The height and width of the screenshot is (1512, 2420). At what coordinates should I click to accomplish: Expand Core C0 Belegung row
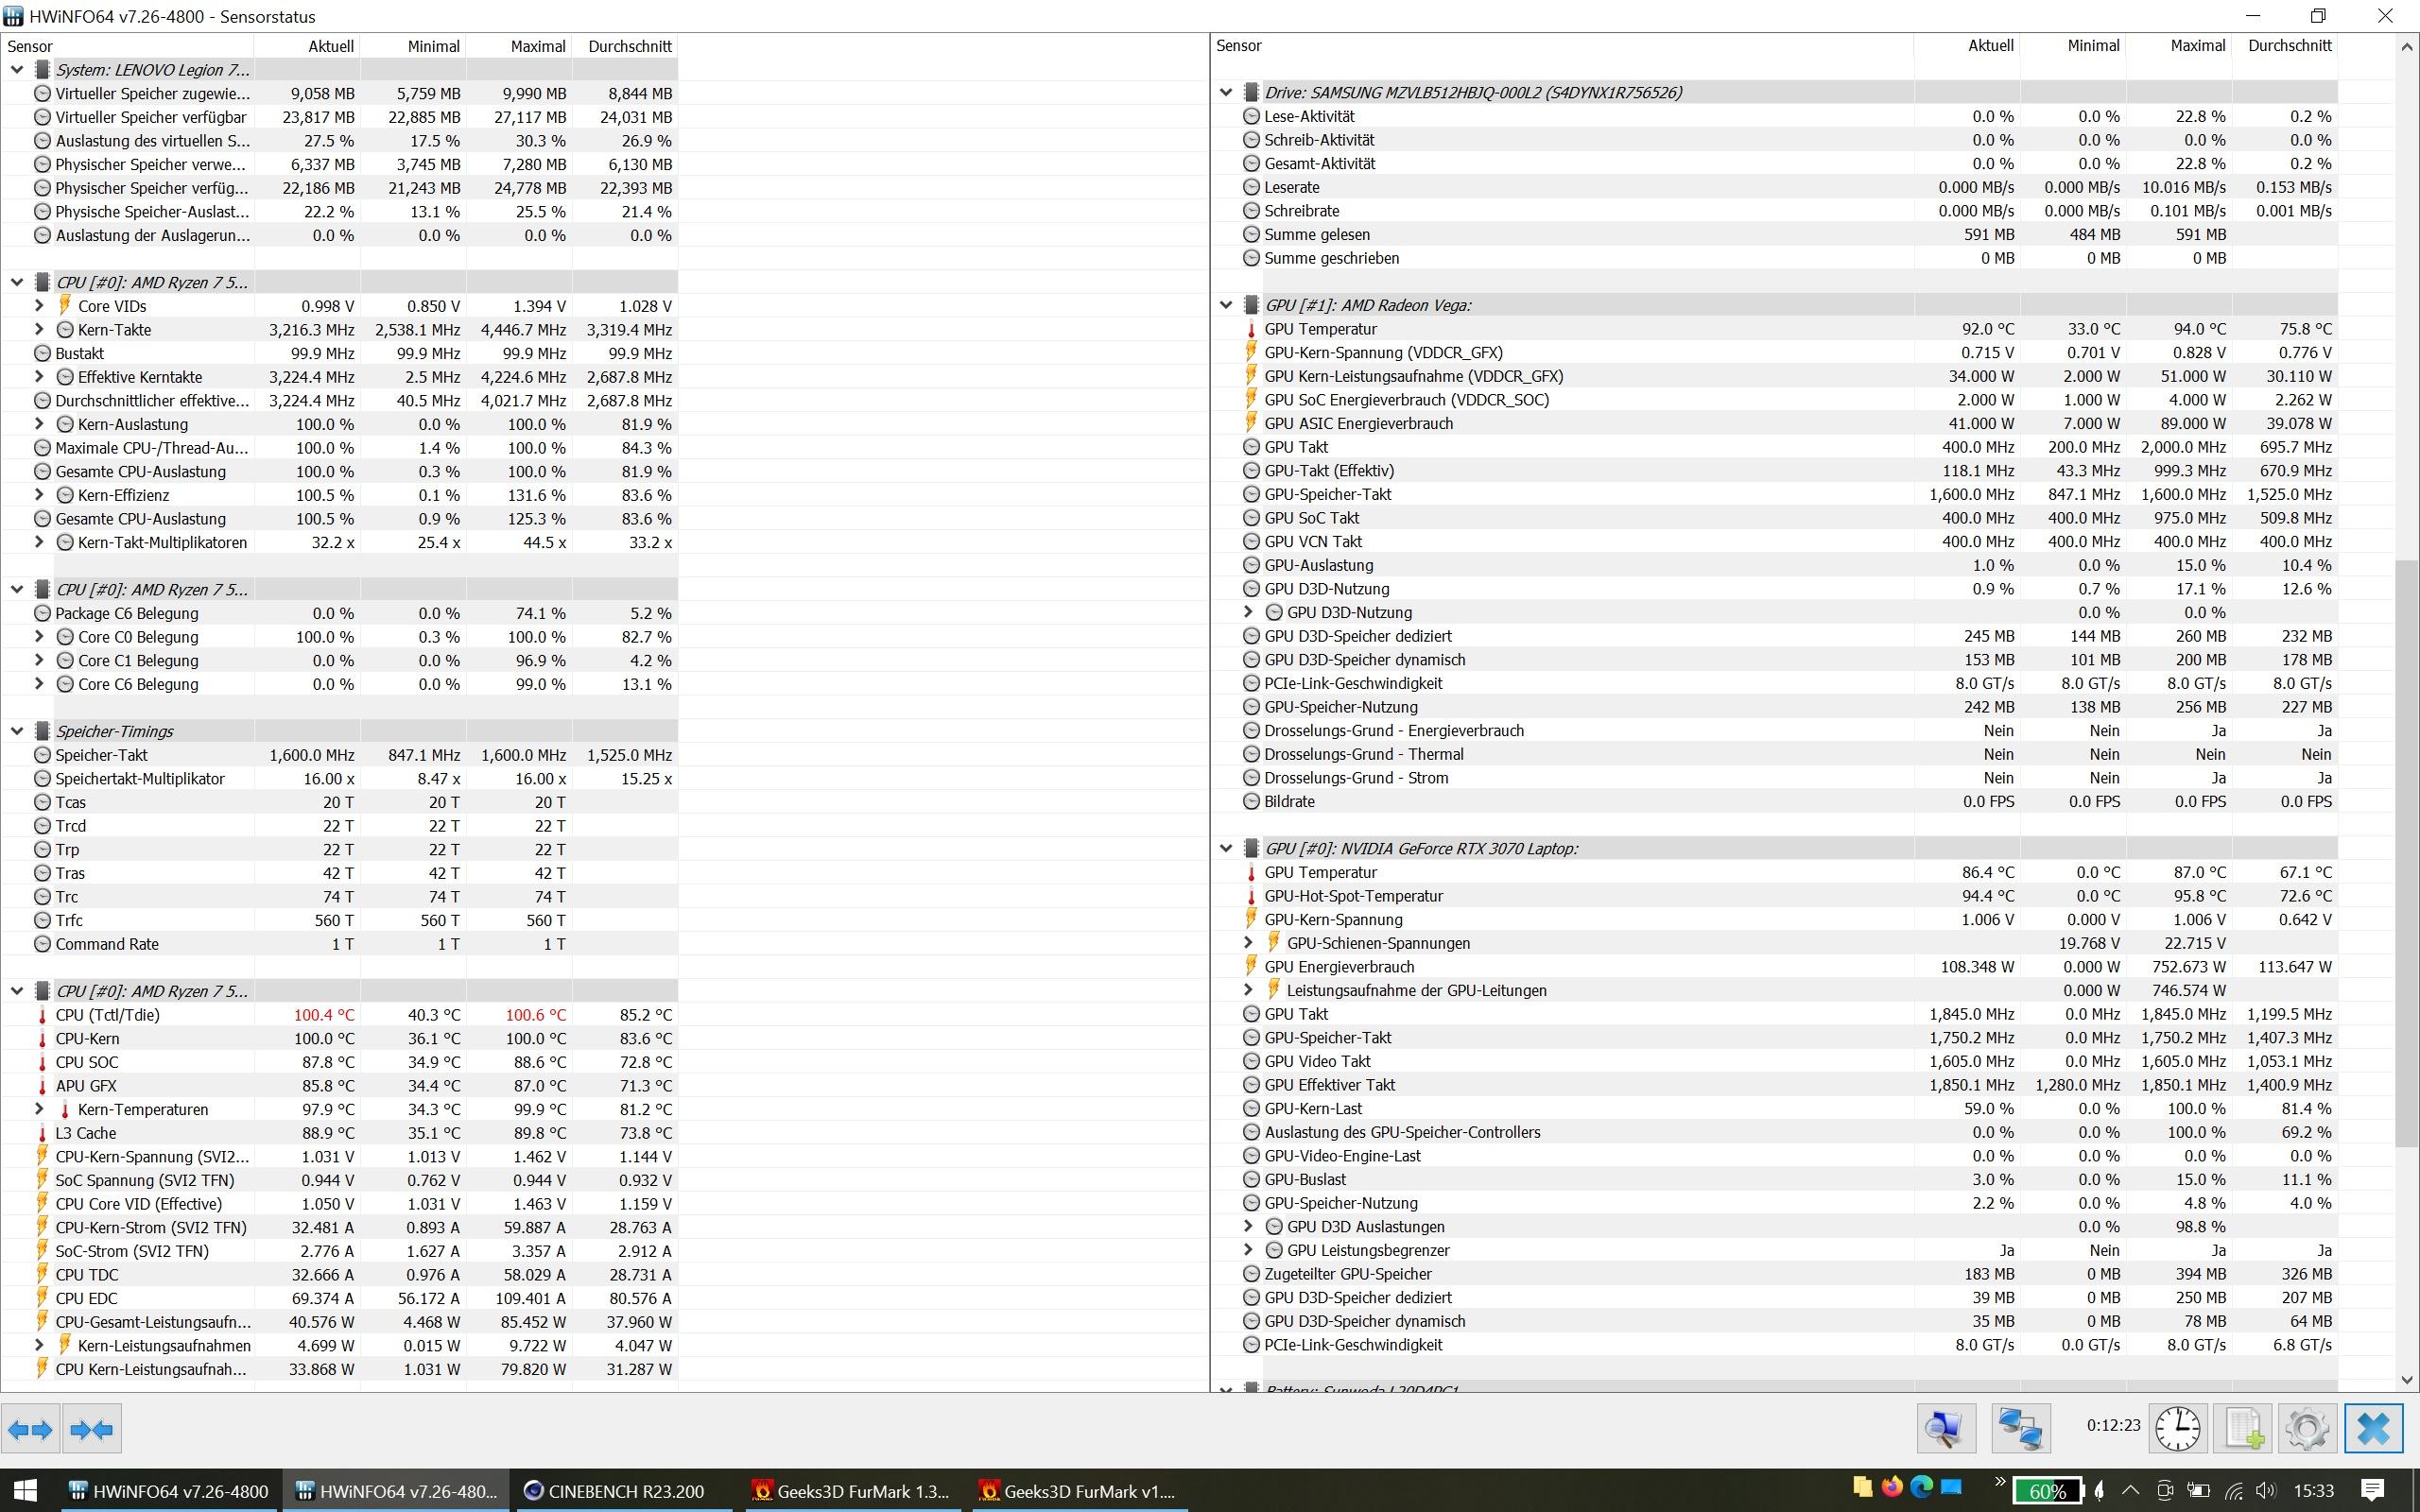click(x=39, y=637)
